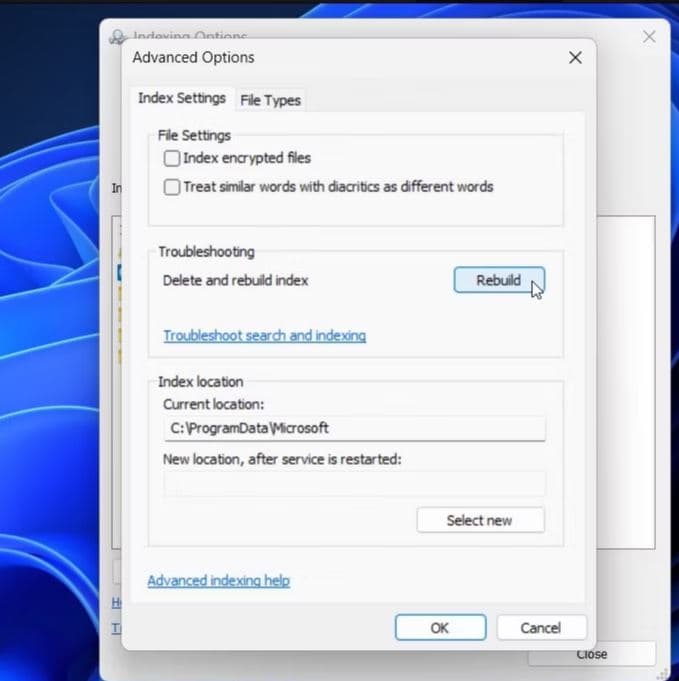Confirm settings with the OK button
The height and width of the screenshot is (681, 679).
440,628
